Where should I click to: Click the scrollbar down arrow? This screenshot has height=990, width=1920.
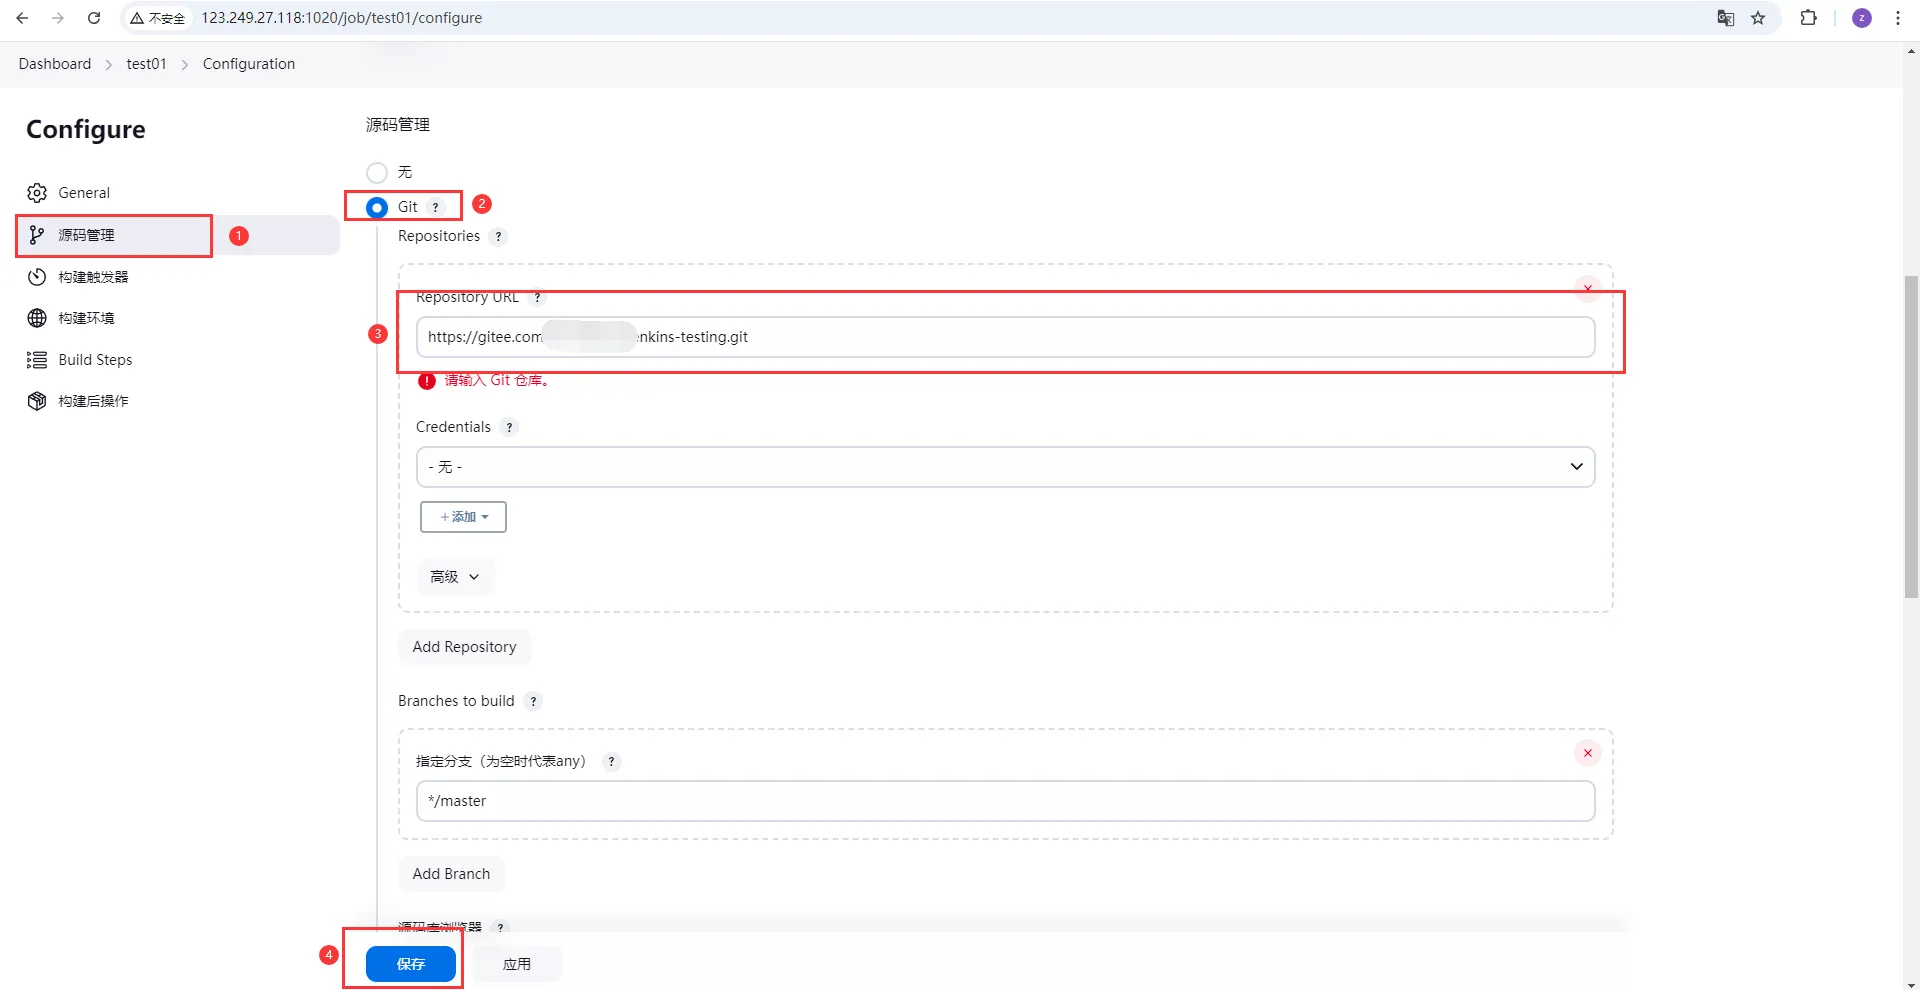pos(1911,983)
